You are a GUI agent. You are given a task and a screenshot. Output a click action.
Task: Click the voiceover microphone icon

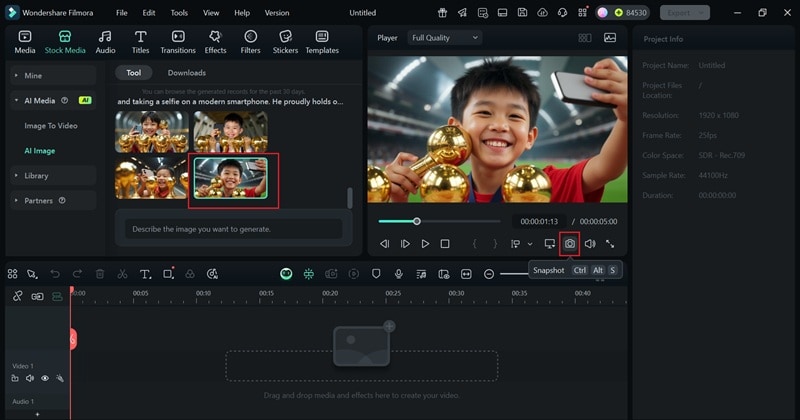tap(398, 274)
